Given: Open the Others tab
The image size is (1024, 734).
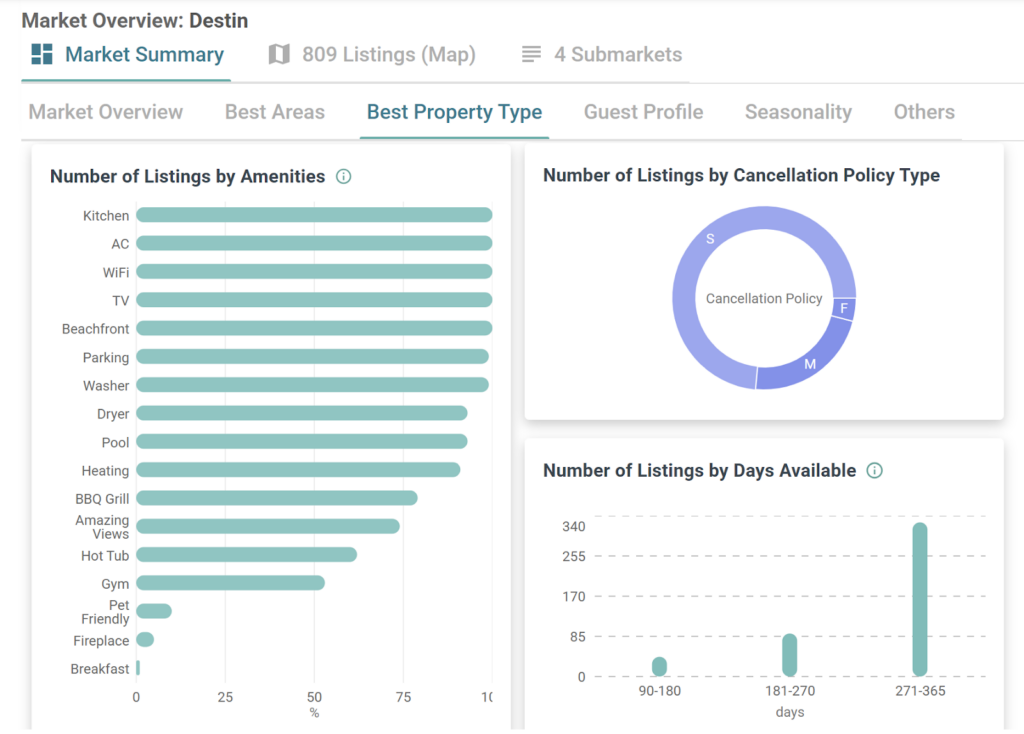Looking at the screenshot, I should [924, 112].
